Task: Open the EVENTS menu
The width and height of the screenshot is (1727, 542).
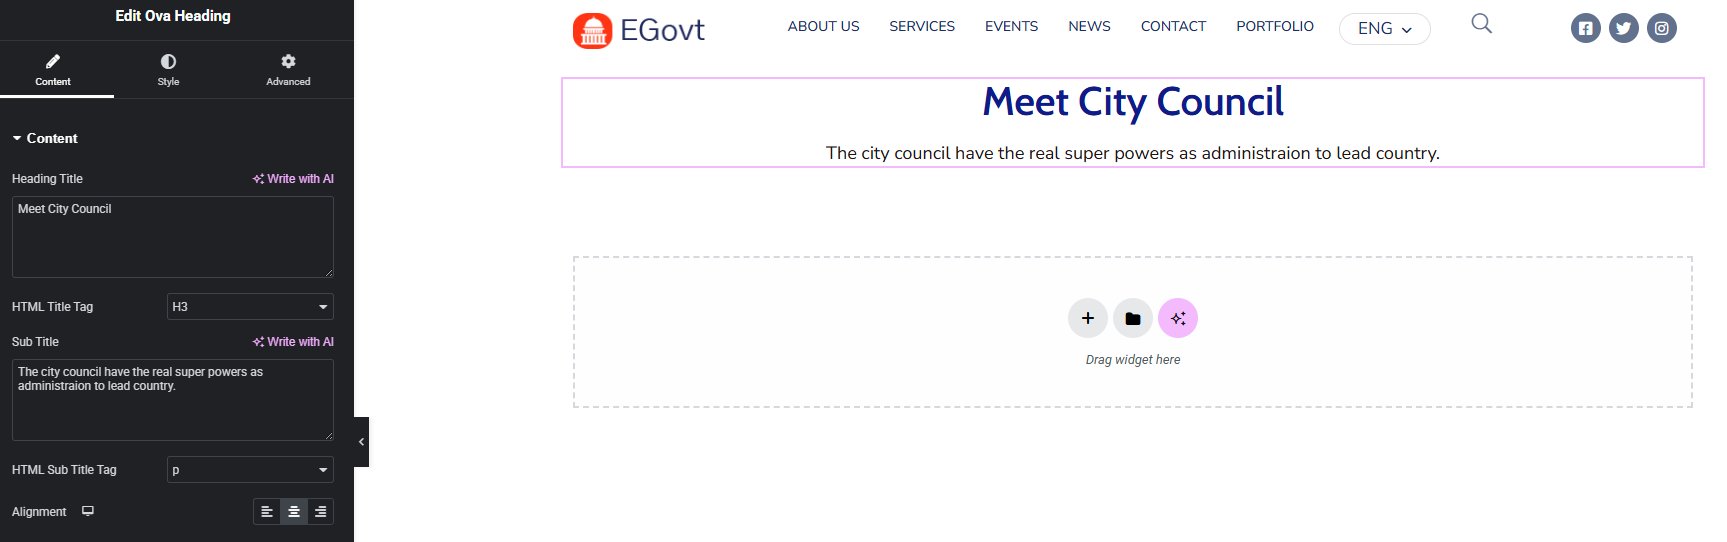Action: pyautogui.click(x=1011, y=26)
